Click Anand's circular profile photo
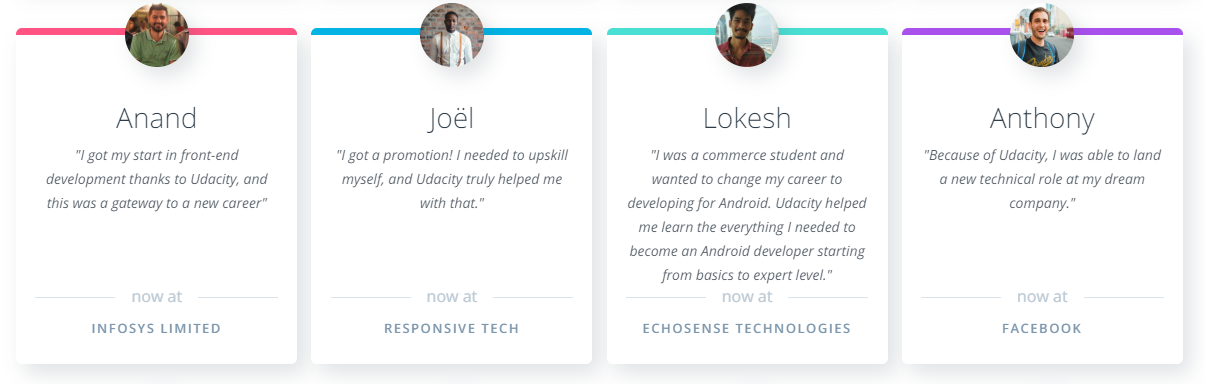Image resolution: width=1205 pixels, height=384 pixels. tap(157, 35)
